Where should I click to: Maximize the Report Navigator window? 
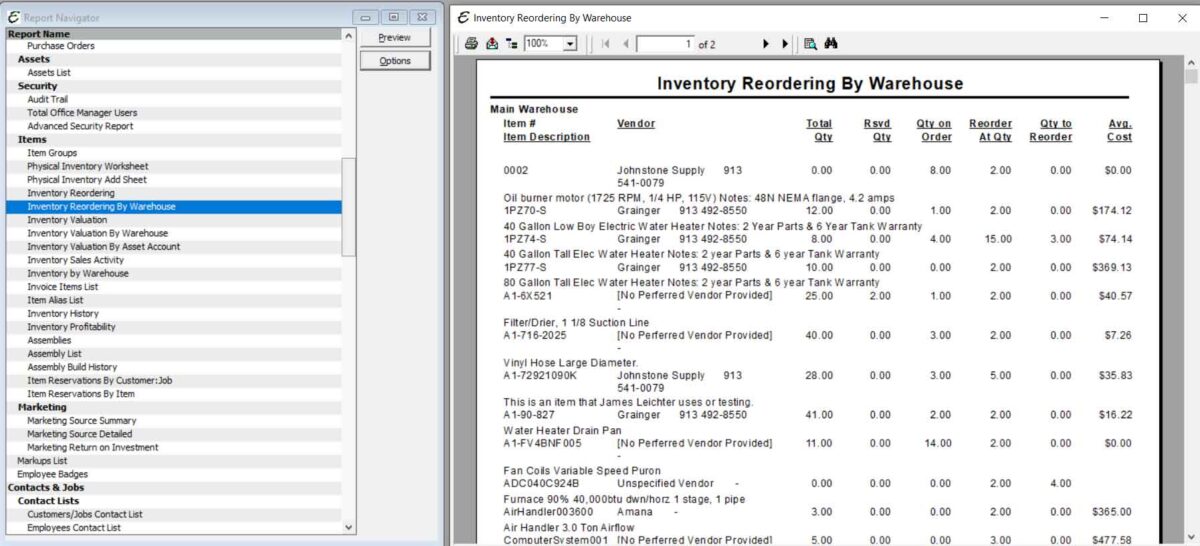click(x=394, y=18)
